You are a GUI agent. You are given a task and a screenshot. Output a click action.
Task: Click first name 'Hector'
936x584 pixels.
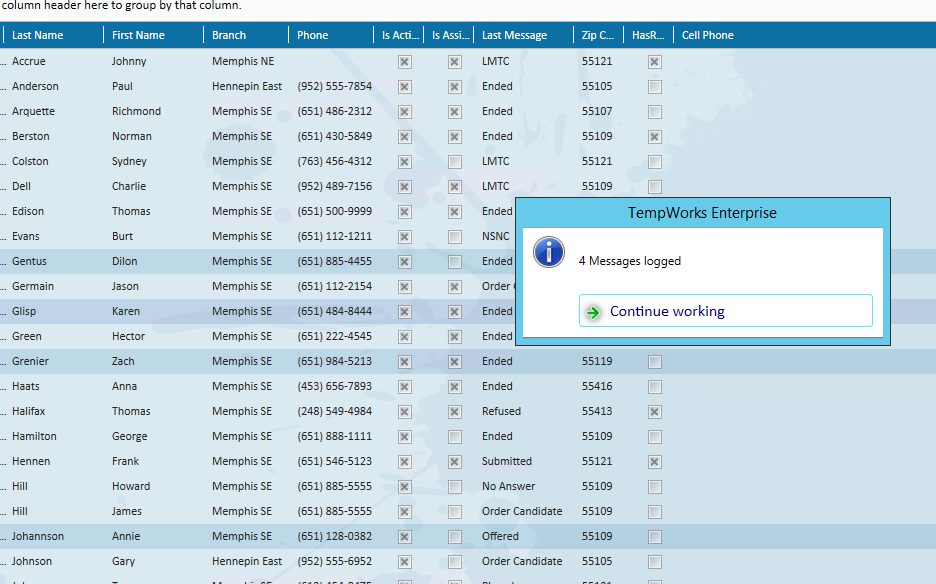[128, 336]
